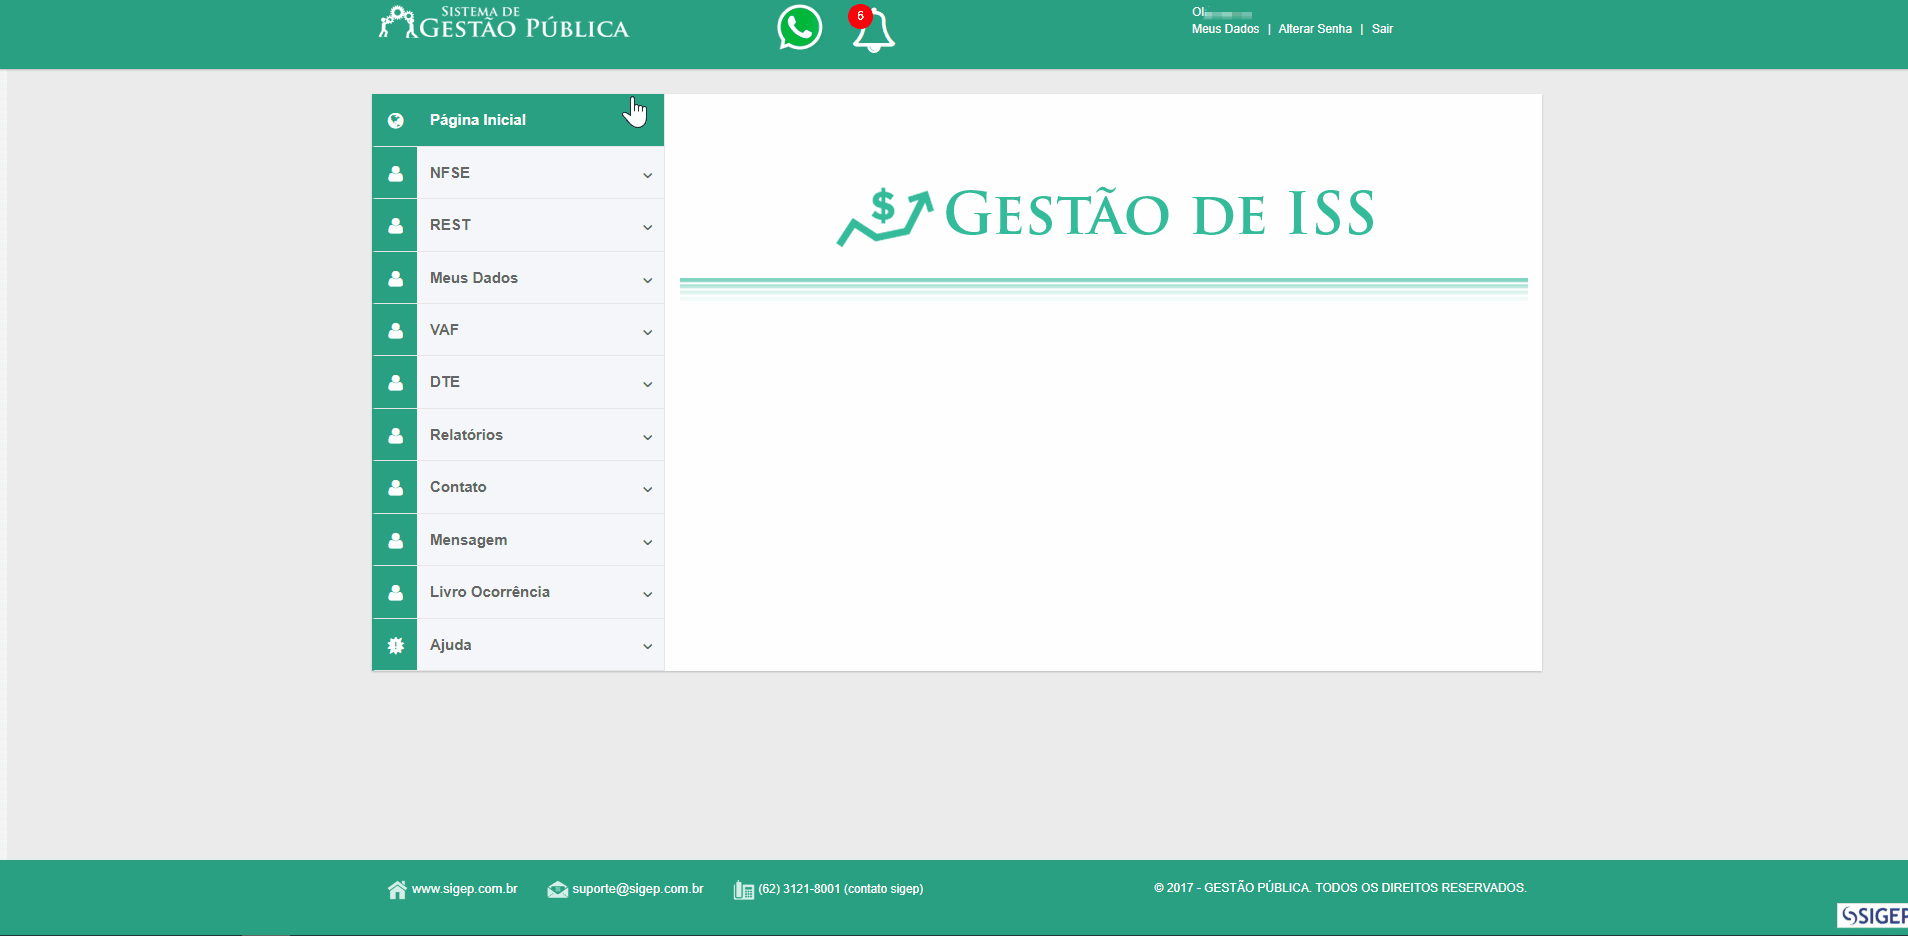Click the globe icon beside Página Inicial
Image resolution: width=1908 pixels, height=936 pixels.
point(396,120)
